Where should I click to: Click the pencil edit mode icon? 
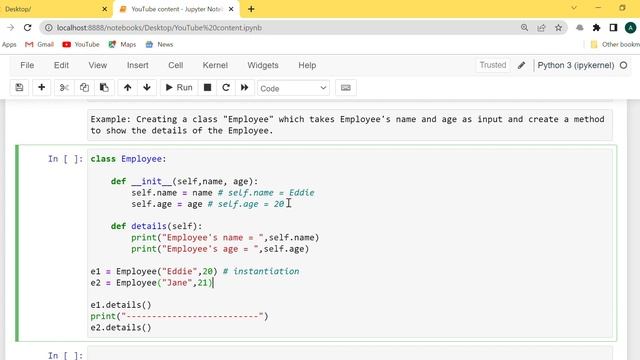click(x=521, y=65)
